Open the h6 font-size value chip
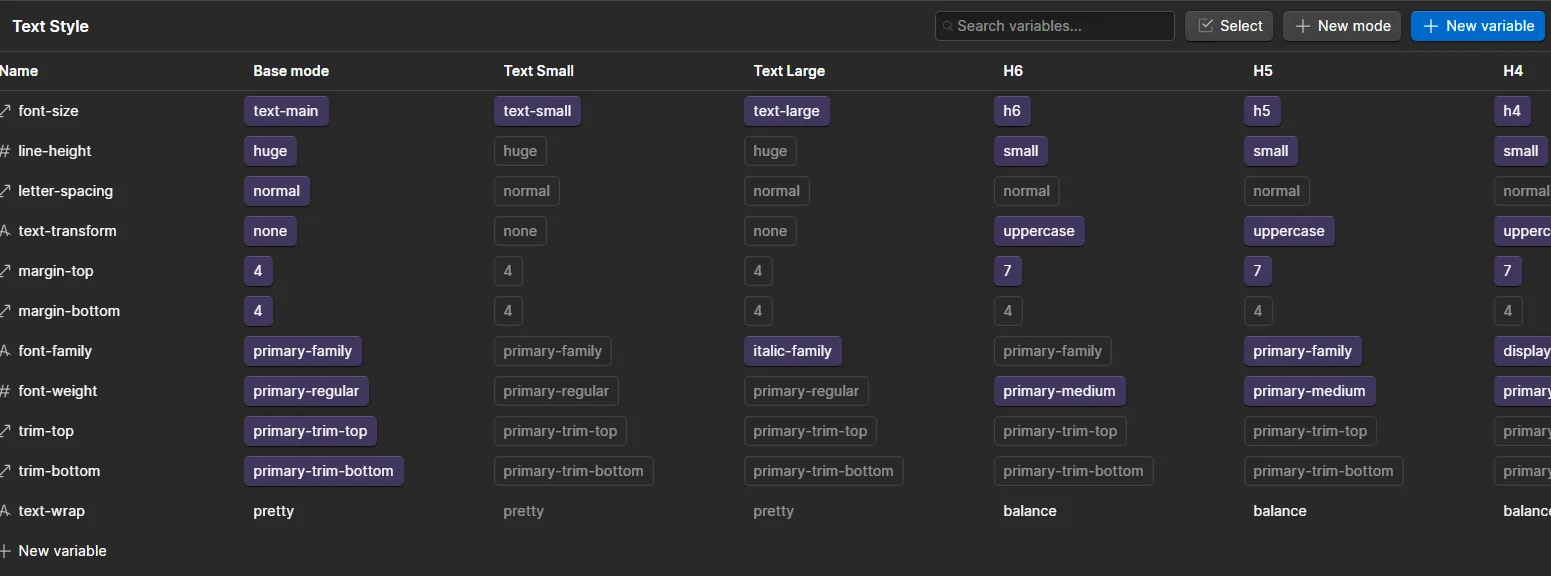The width and height of the screenshot is (1551, 576). click(1012, 111)
